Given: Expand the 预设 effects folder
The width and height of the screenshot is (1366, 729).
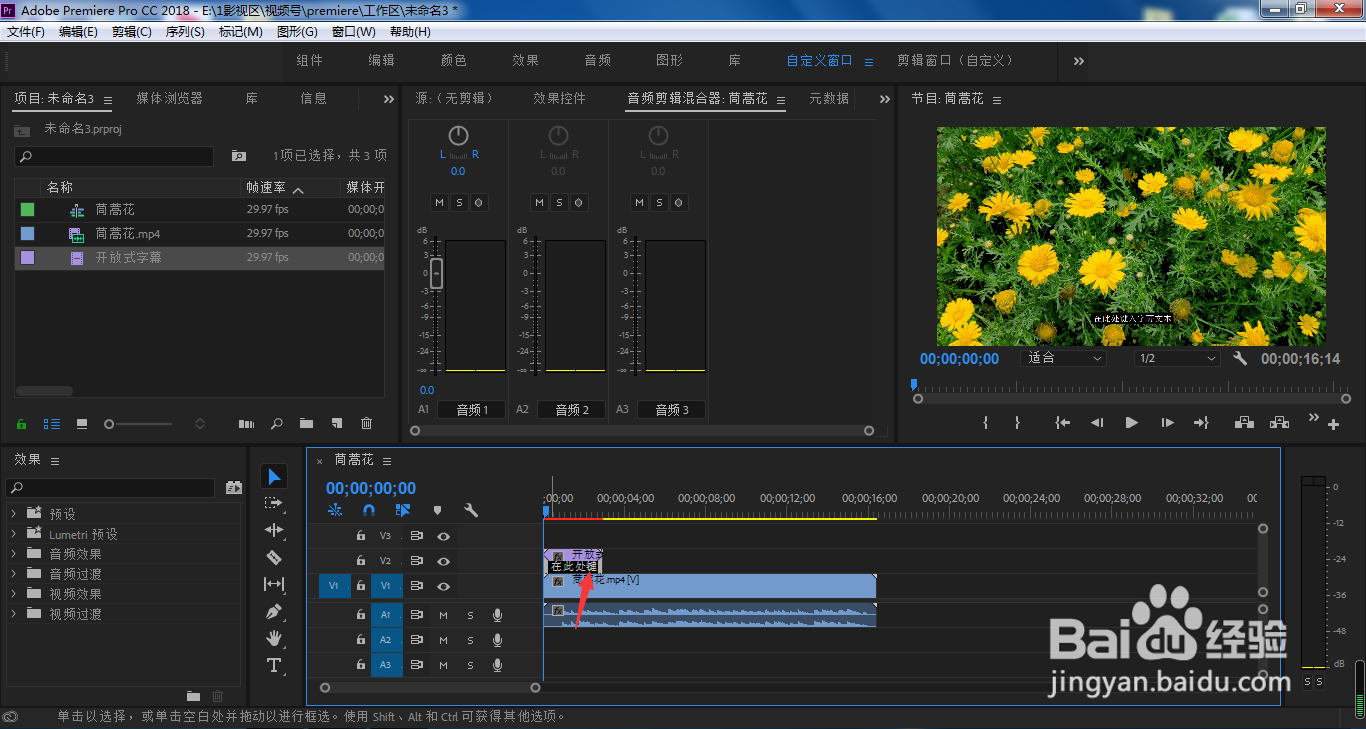Looking at the screenshot, I should click(13, 514).
